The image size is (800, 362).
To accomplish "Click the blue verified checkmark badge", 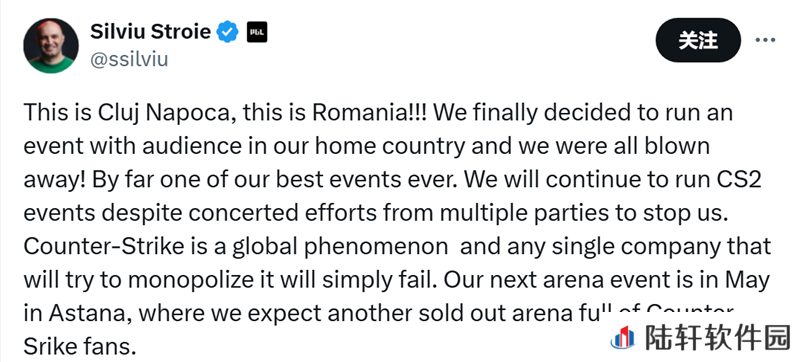I will (x=227, y=33).
